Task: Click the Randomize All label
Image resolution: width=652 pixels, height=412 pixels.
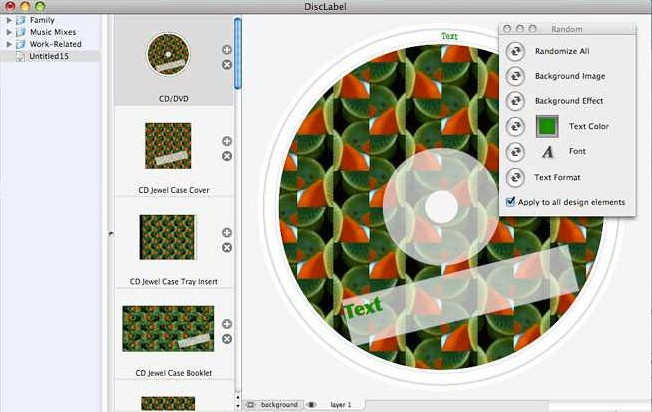Action: 562,51
